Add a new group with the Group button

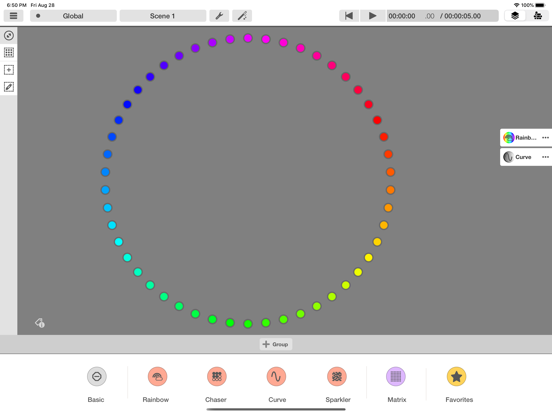(x=276, y=344)
